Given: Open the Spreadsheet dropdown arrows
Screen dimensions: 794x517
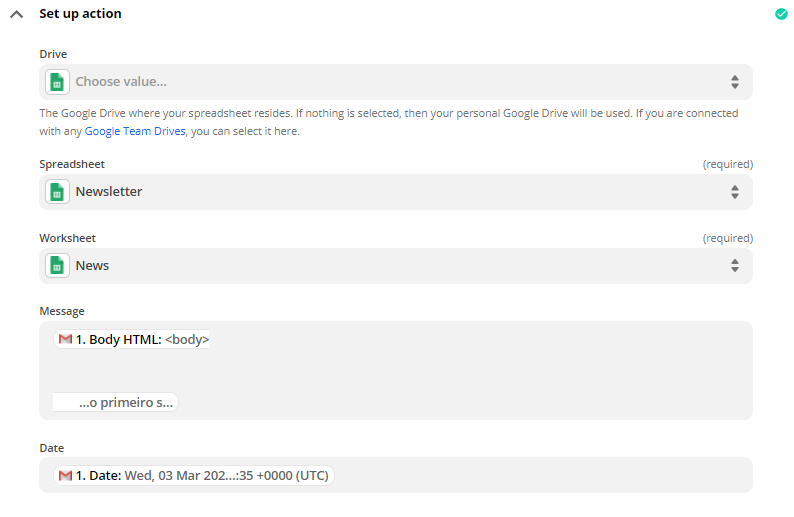Looking at the screenshot, I should (x=734, y=192).
